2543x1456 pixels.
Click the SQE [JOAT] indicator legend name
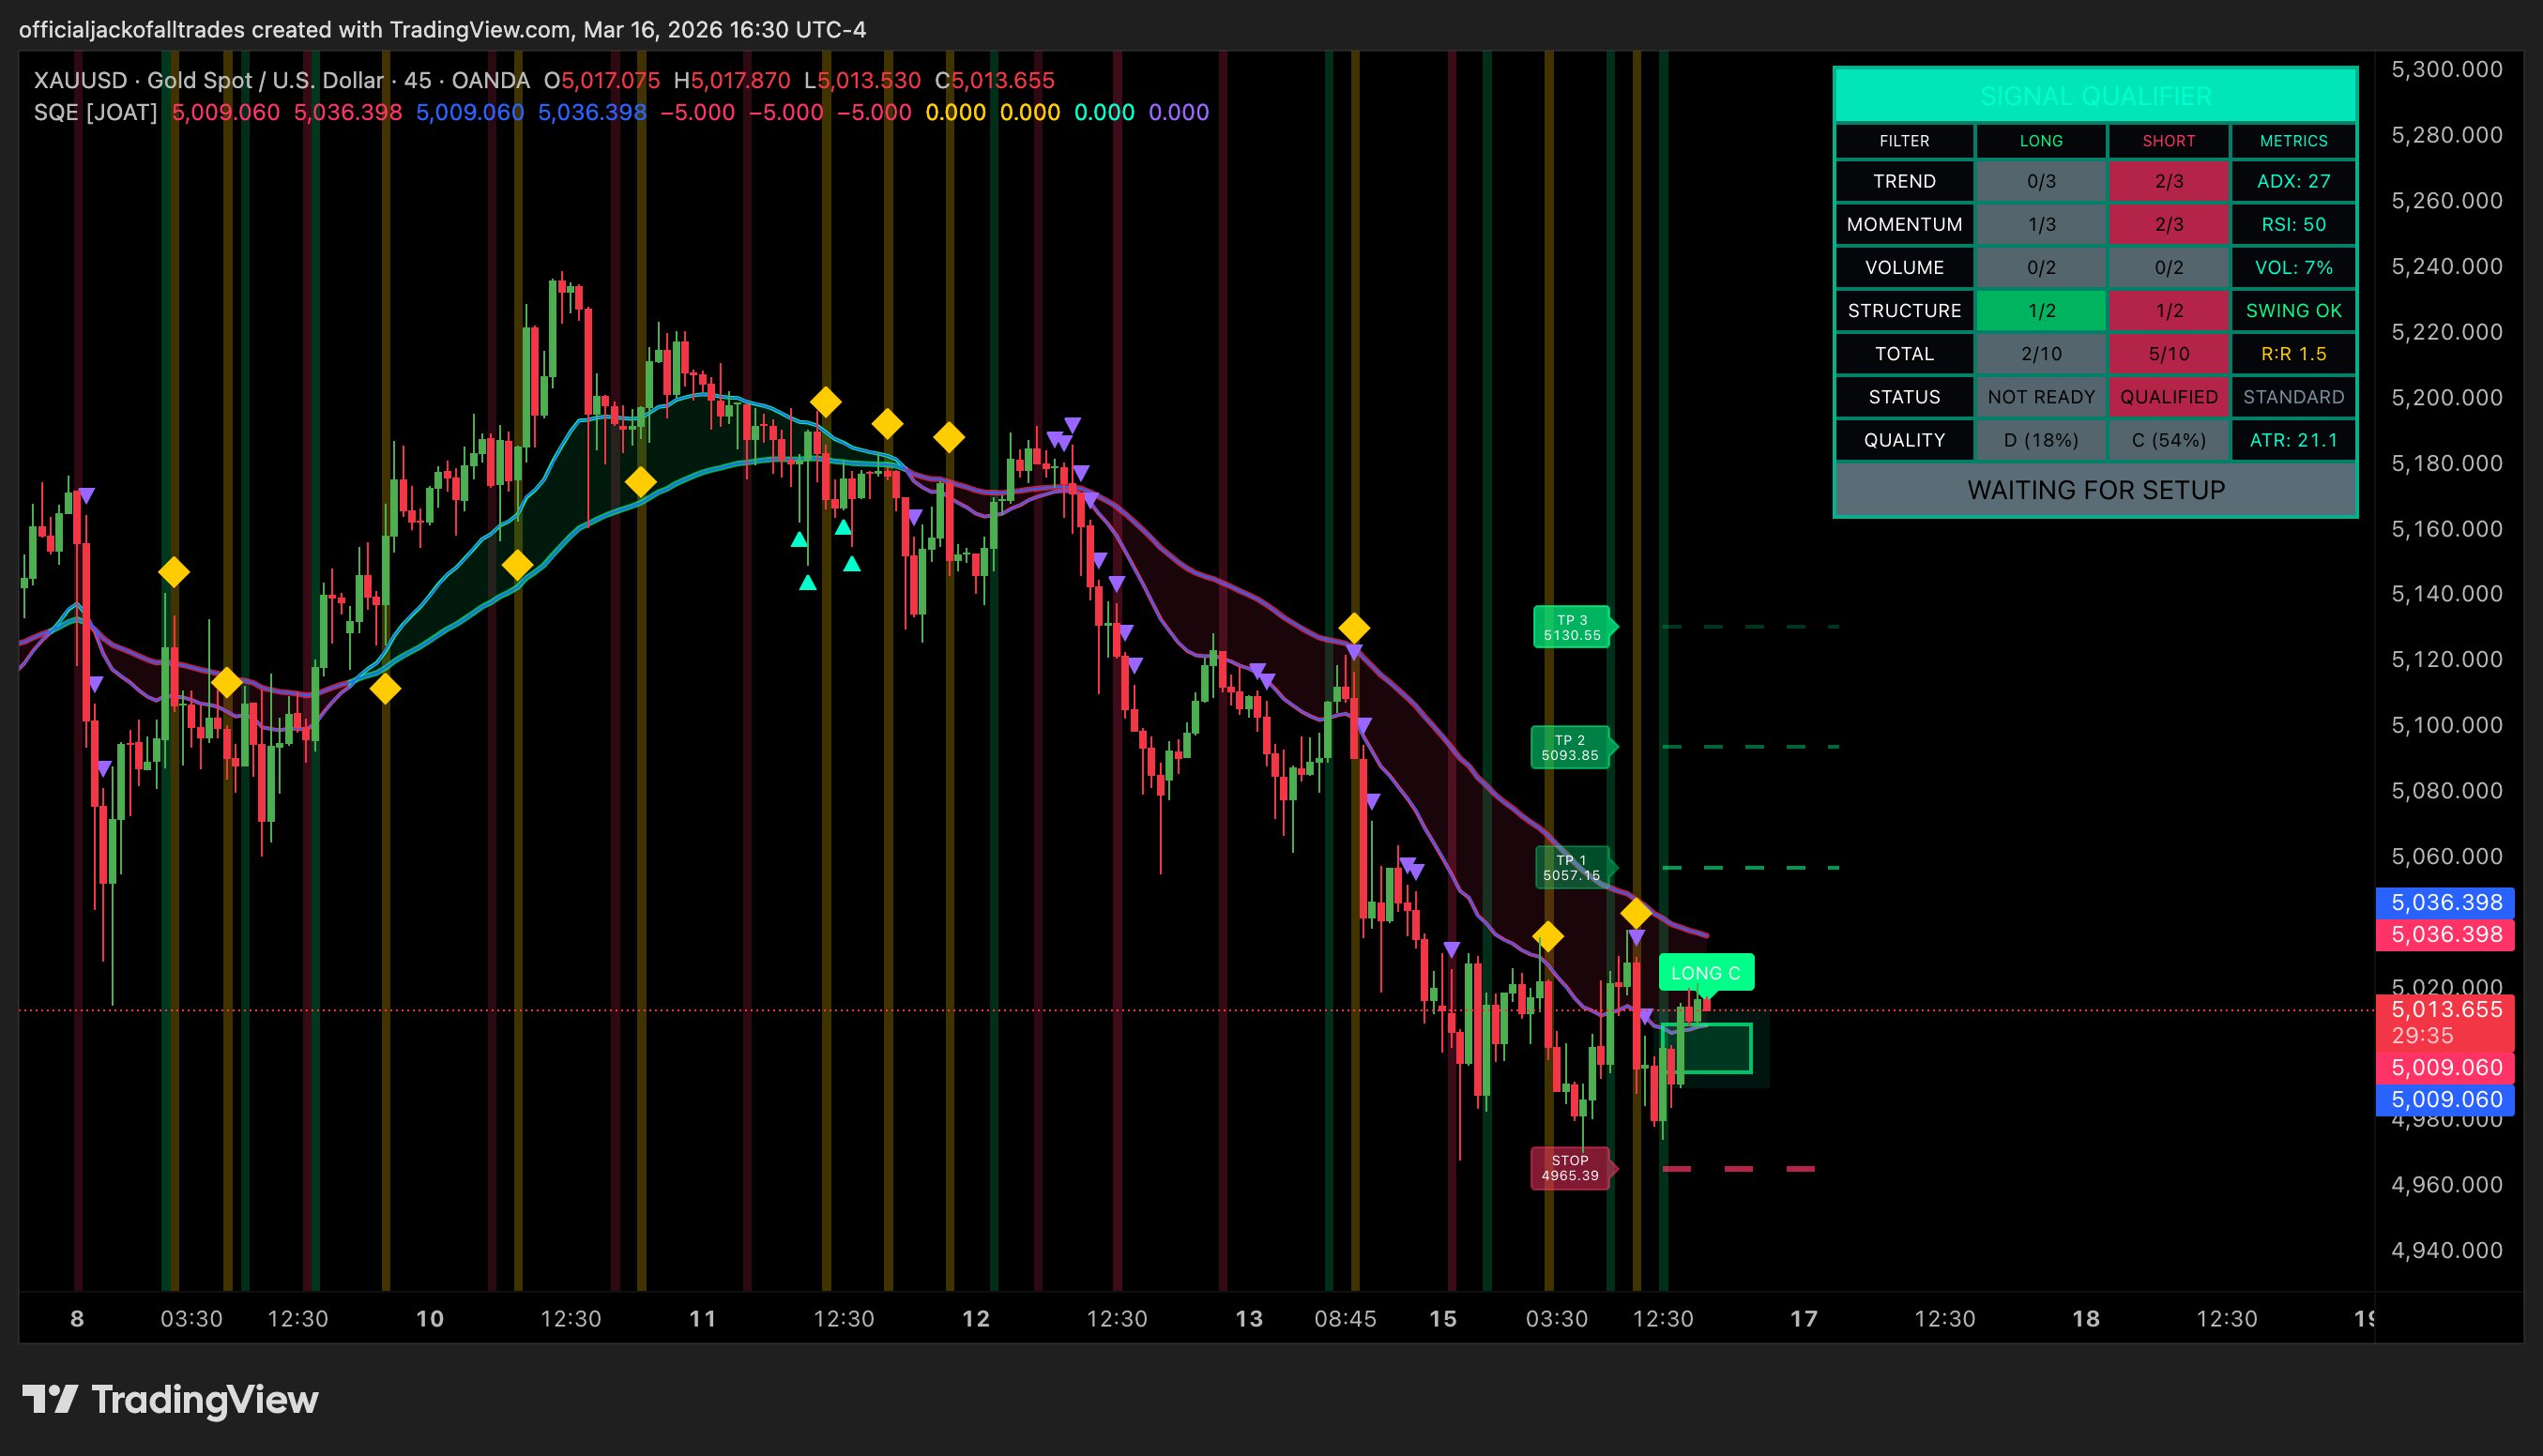pyautogui.click(x=95, y=112)
